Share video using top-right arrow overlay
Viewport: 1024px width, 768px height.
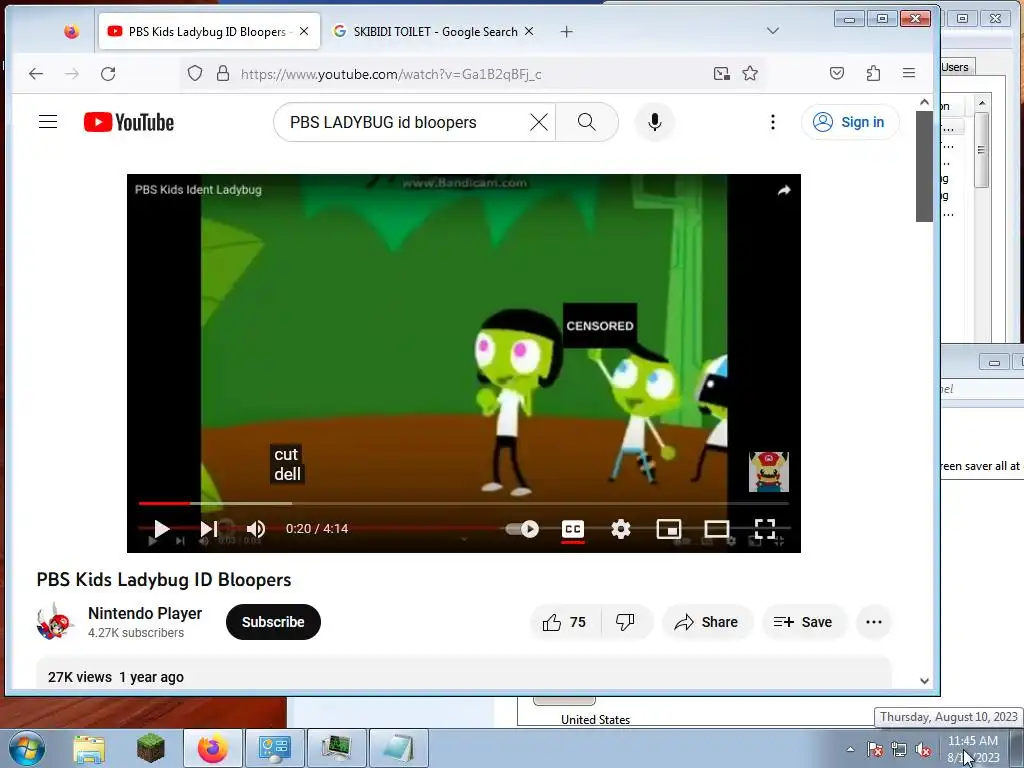(784, 190)
